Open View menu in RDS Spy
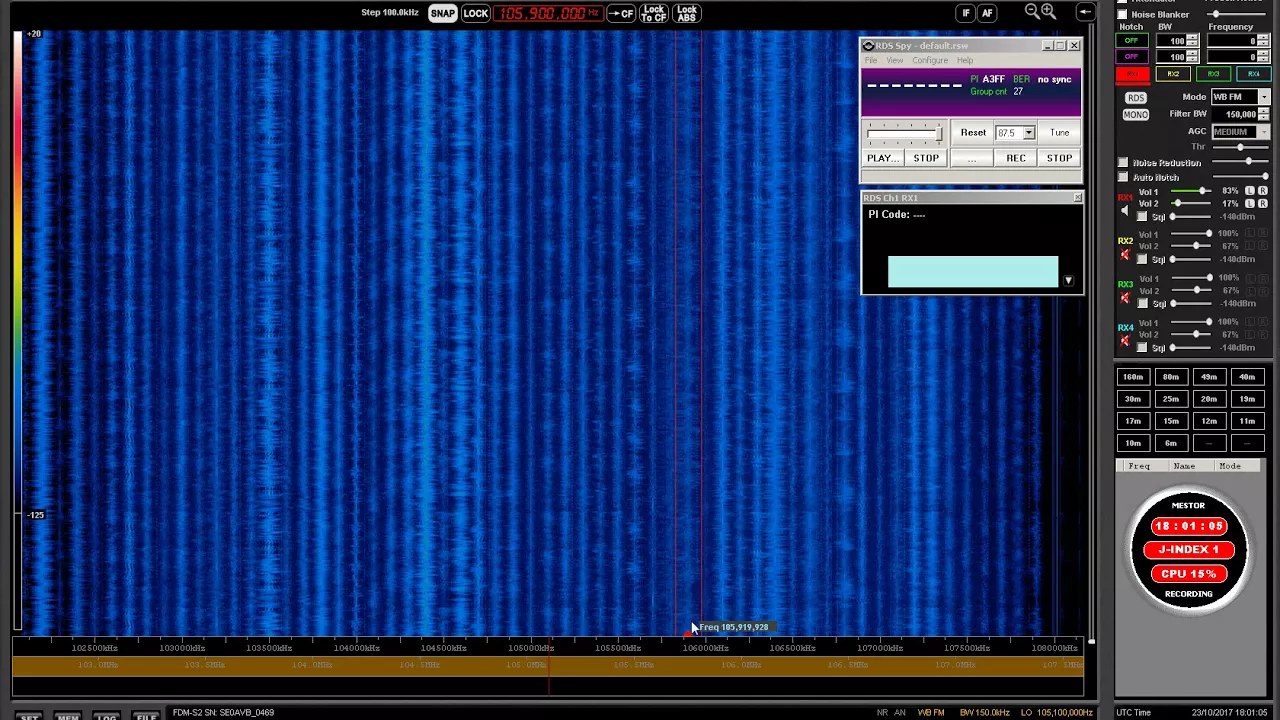The height and width of the screenshot is (720, 1280). coord(894,60)
